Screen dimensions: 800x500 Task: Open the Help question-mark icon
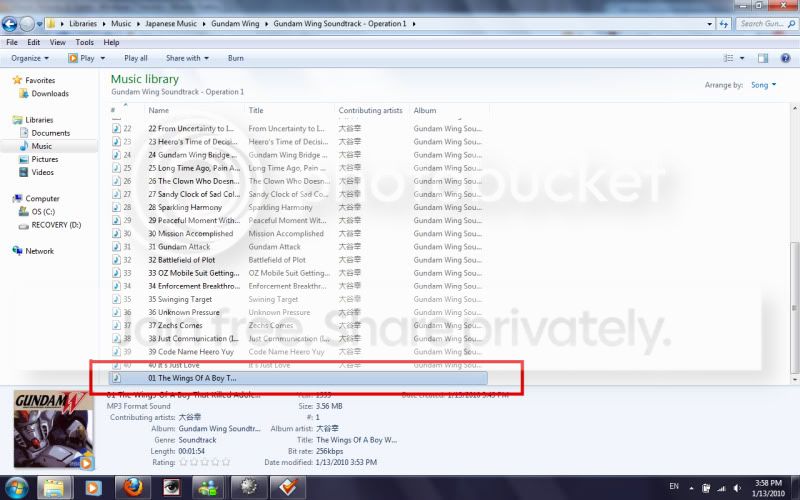[786, 58]
